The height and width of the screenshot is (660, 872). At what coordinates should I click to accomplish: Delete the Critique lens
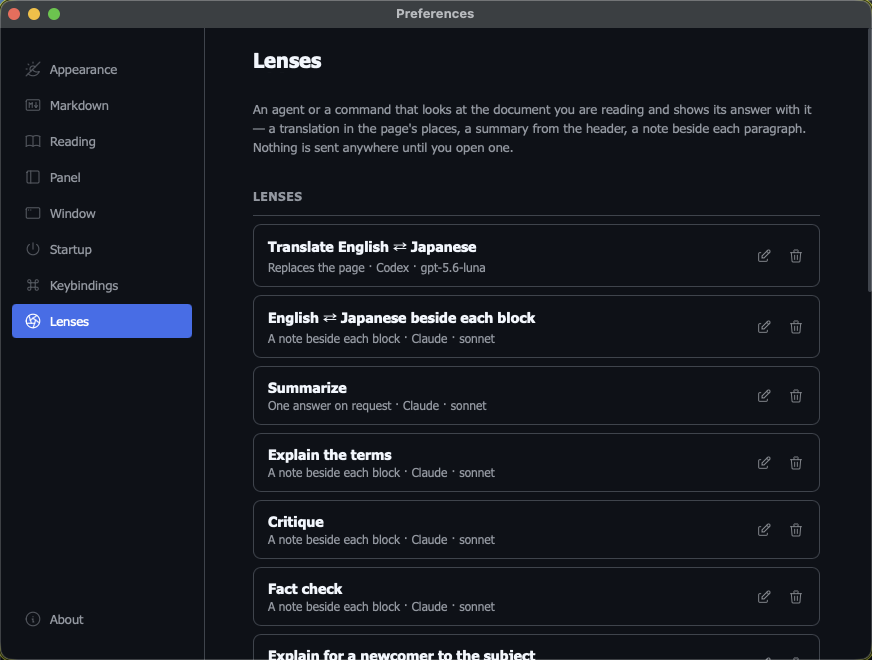[x=796, y=530]
